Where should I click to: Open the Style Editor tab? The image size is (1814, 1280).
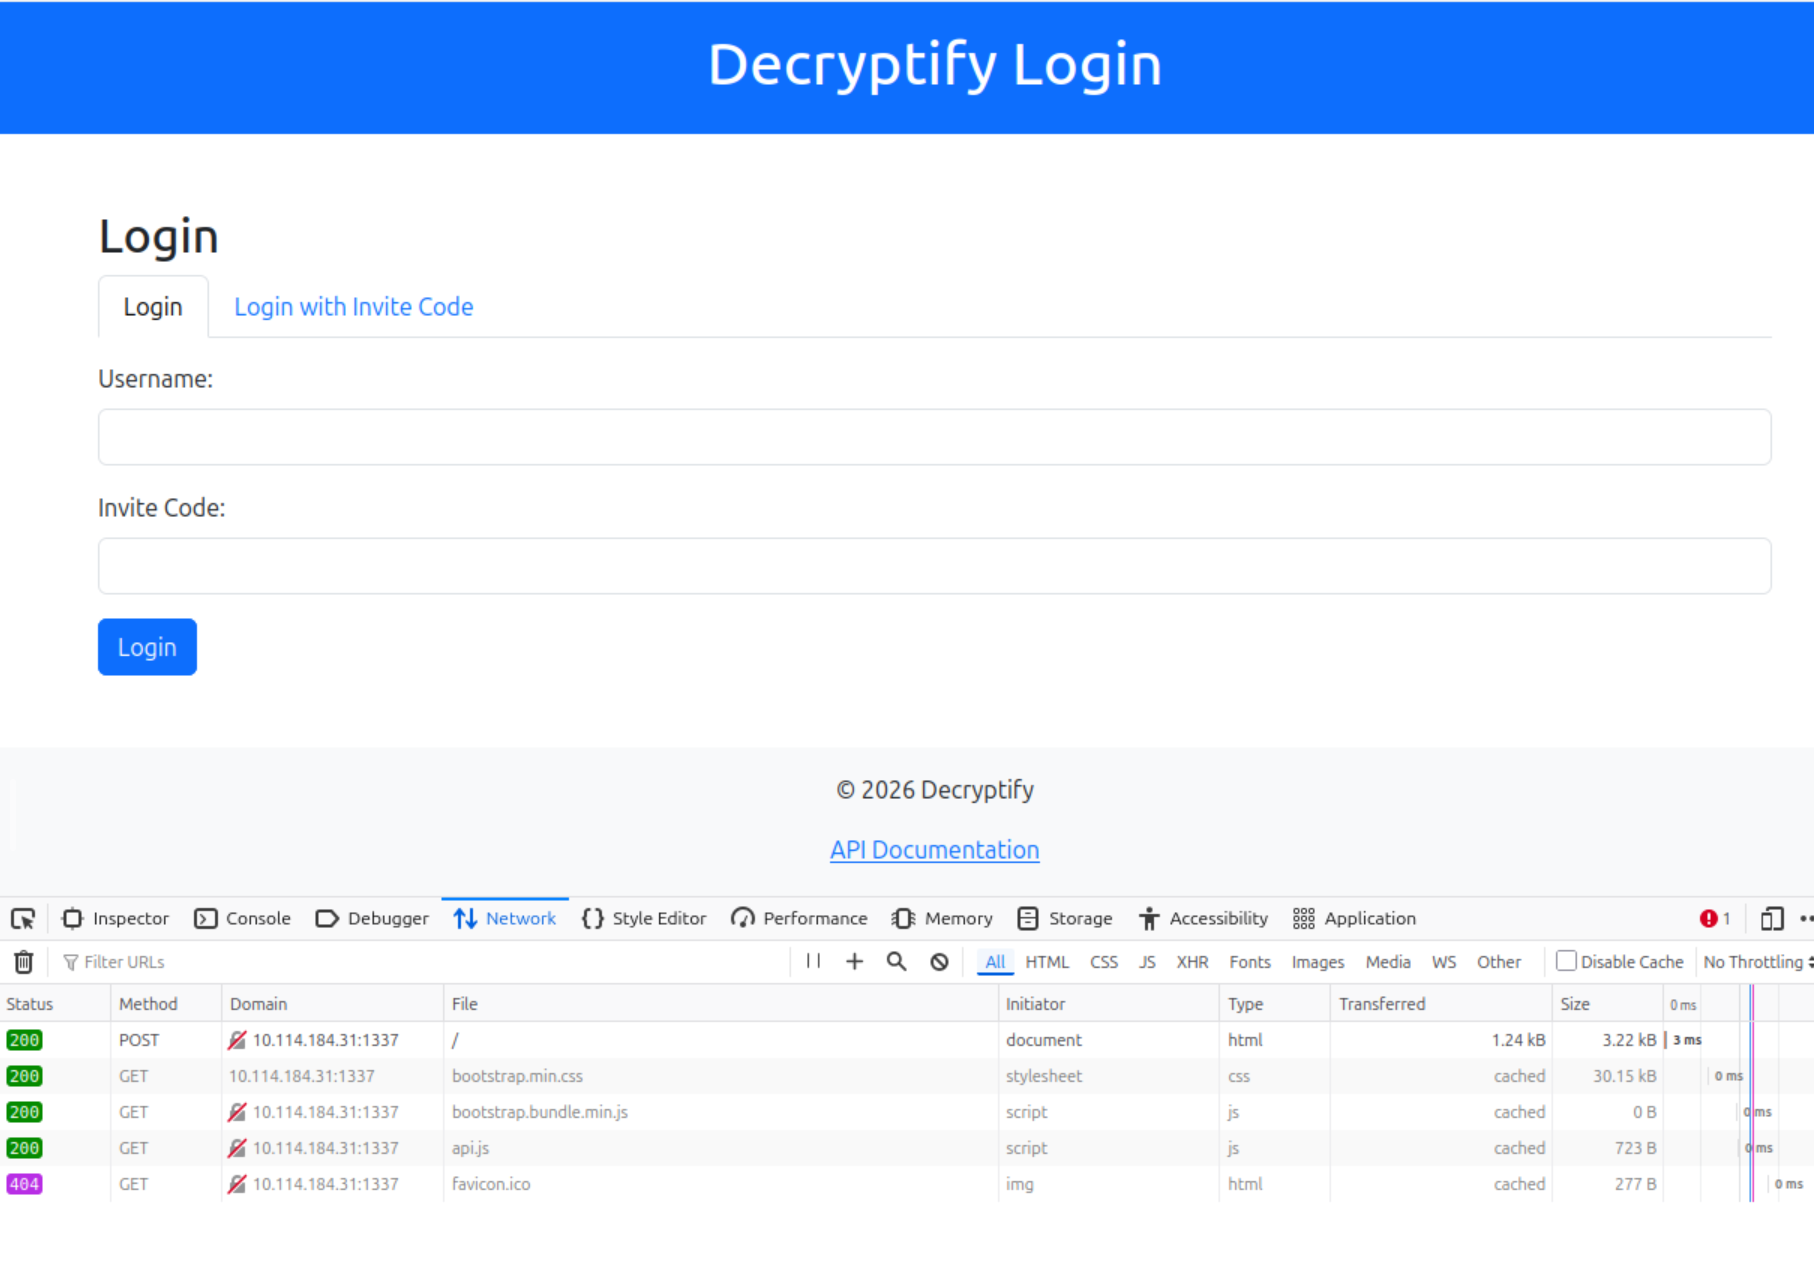coord(644,918)
